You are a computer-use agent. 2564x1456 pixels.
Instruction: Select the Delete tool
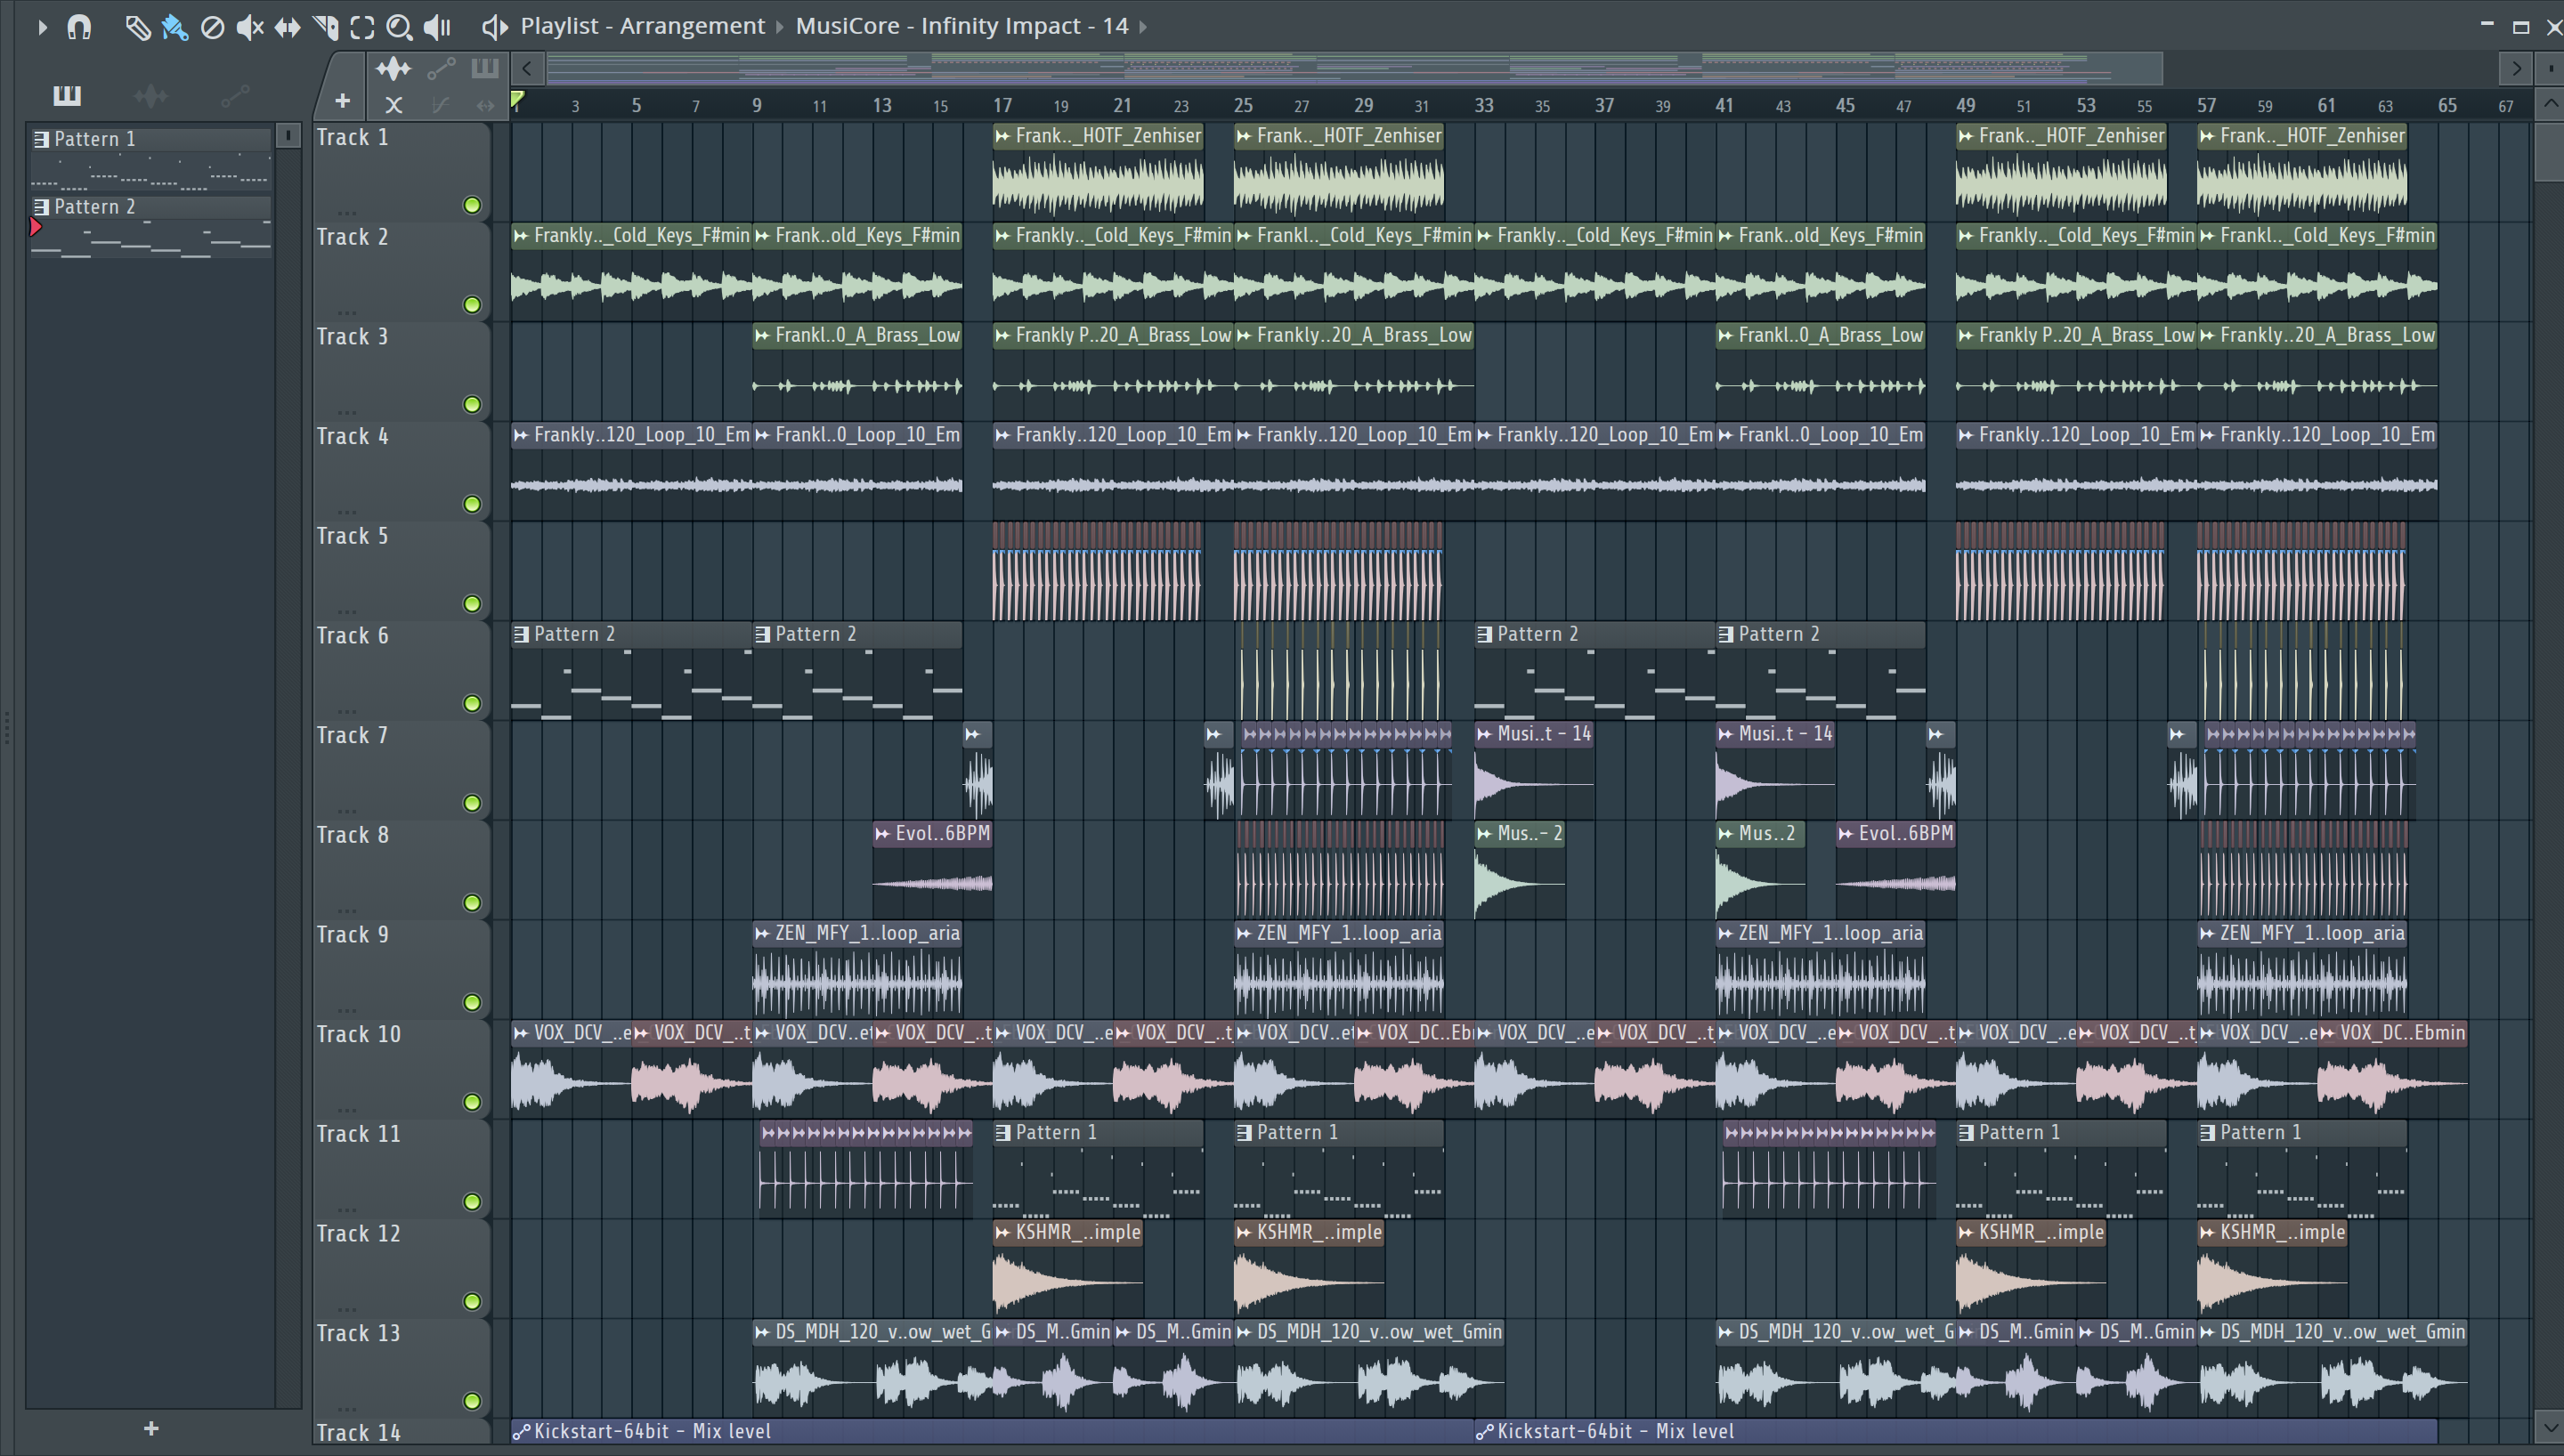[212, 27]
